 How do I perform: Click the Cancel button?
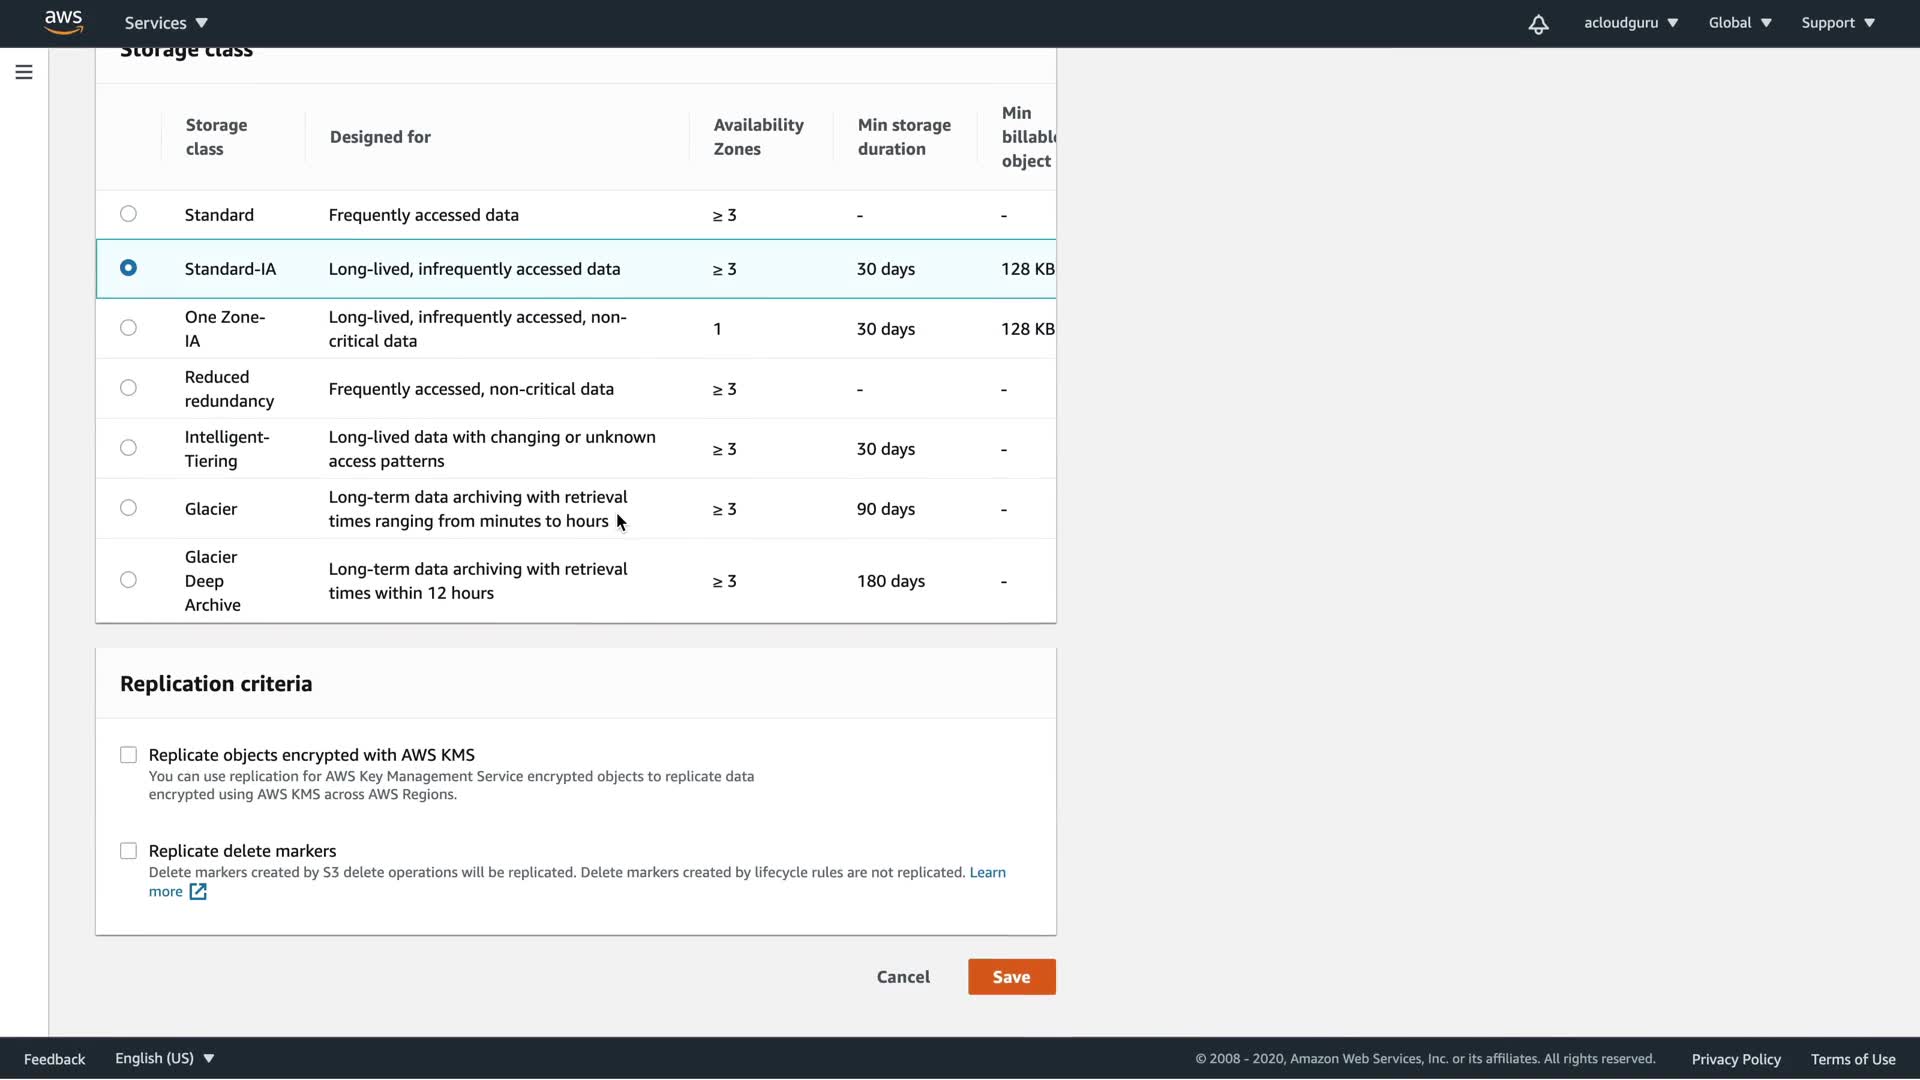(903, 977)
